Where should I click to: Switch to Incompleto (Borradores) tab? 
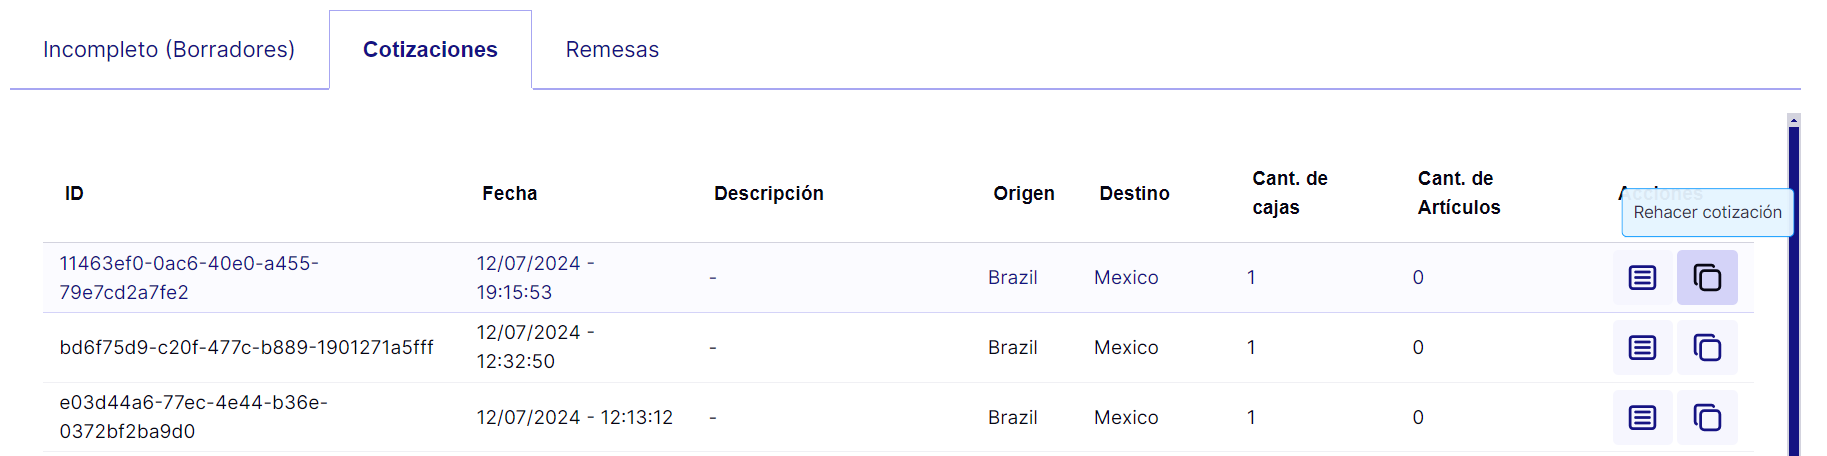coord(169,49)
